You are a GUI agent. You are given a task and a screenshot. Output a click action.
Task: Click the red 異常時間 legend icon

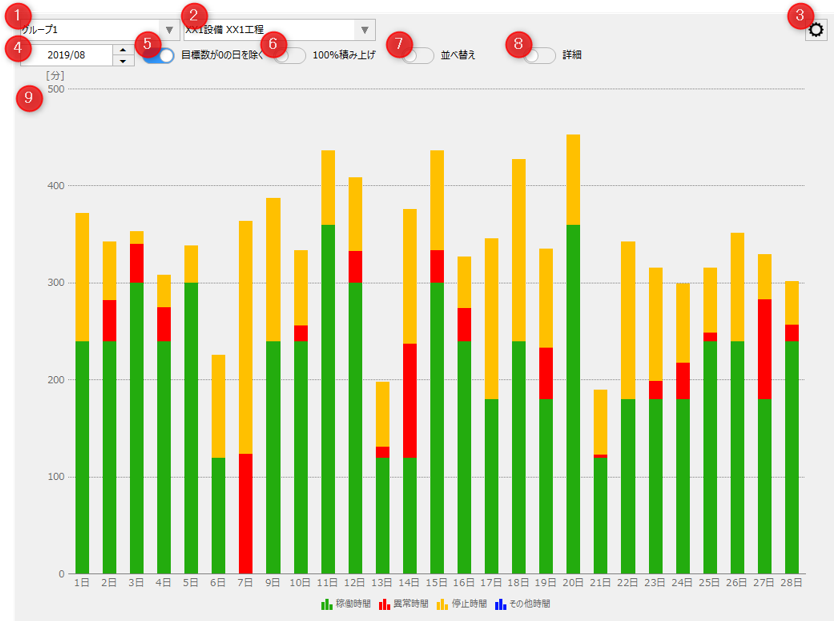(x=382, y=605)
